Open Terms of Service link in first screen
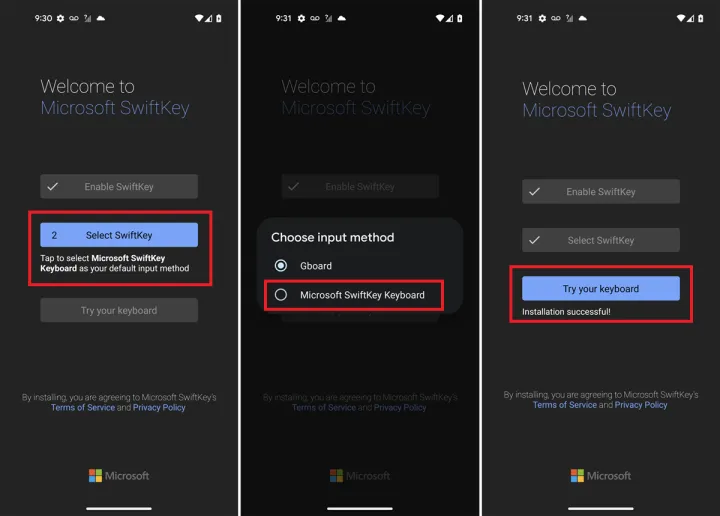This screenshot has height=516, width=720. coord(83,408)
